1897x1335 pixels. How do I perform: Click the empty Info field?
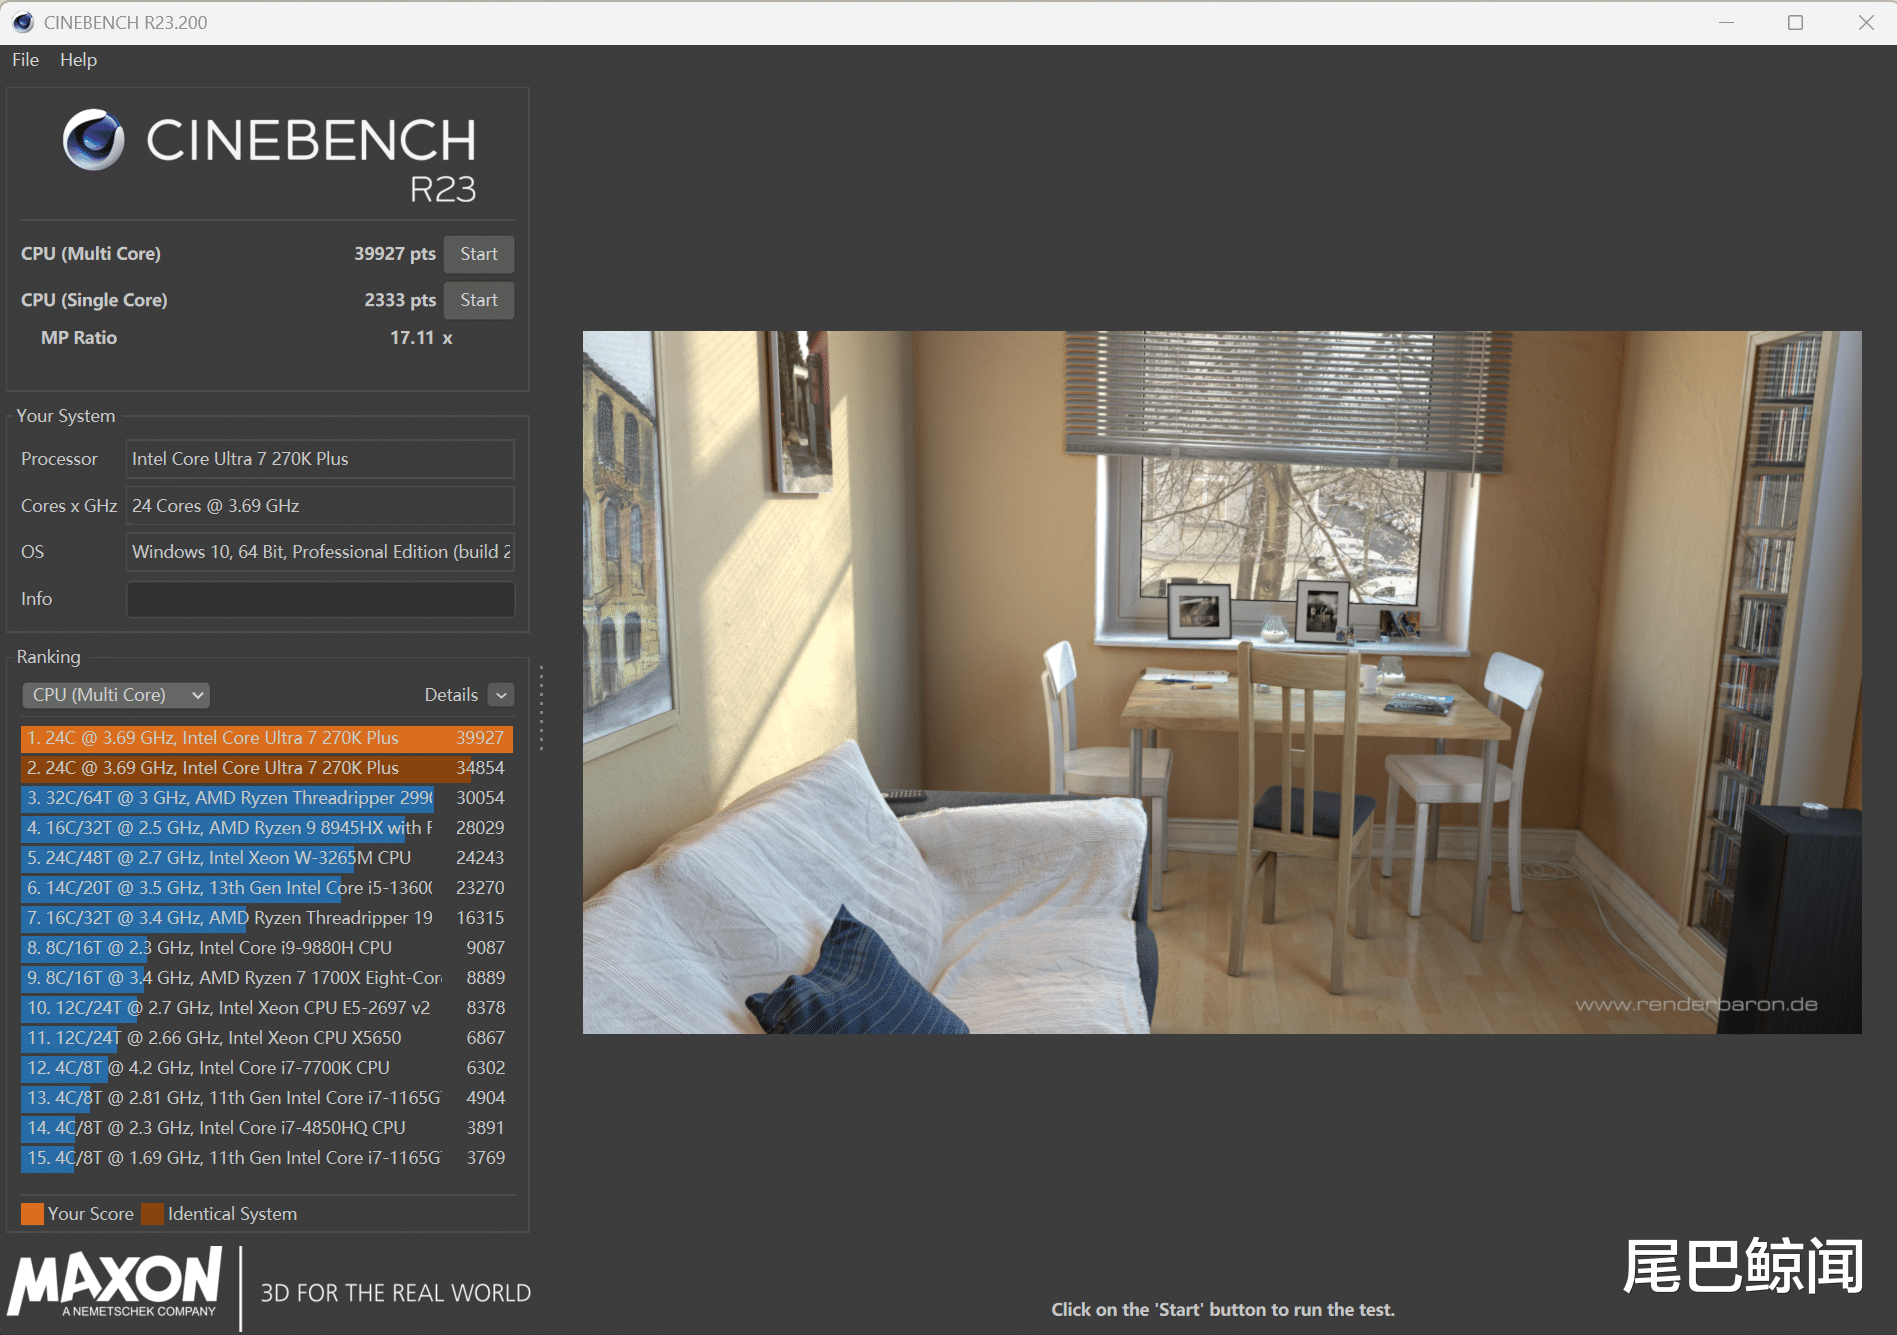click(x=320, y=599)
